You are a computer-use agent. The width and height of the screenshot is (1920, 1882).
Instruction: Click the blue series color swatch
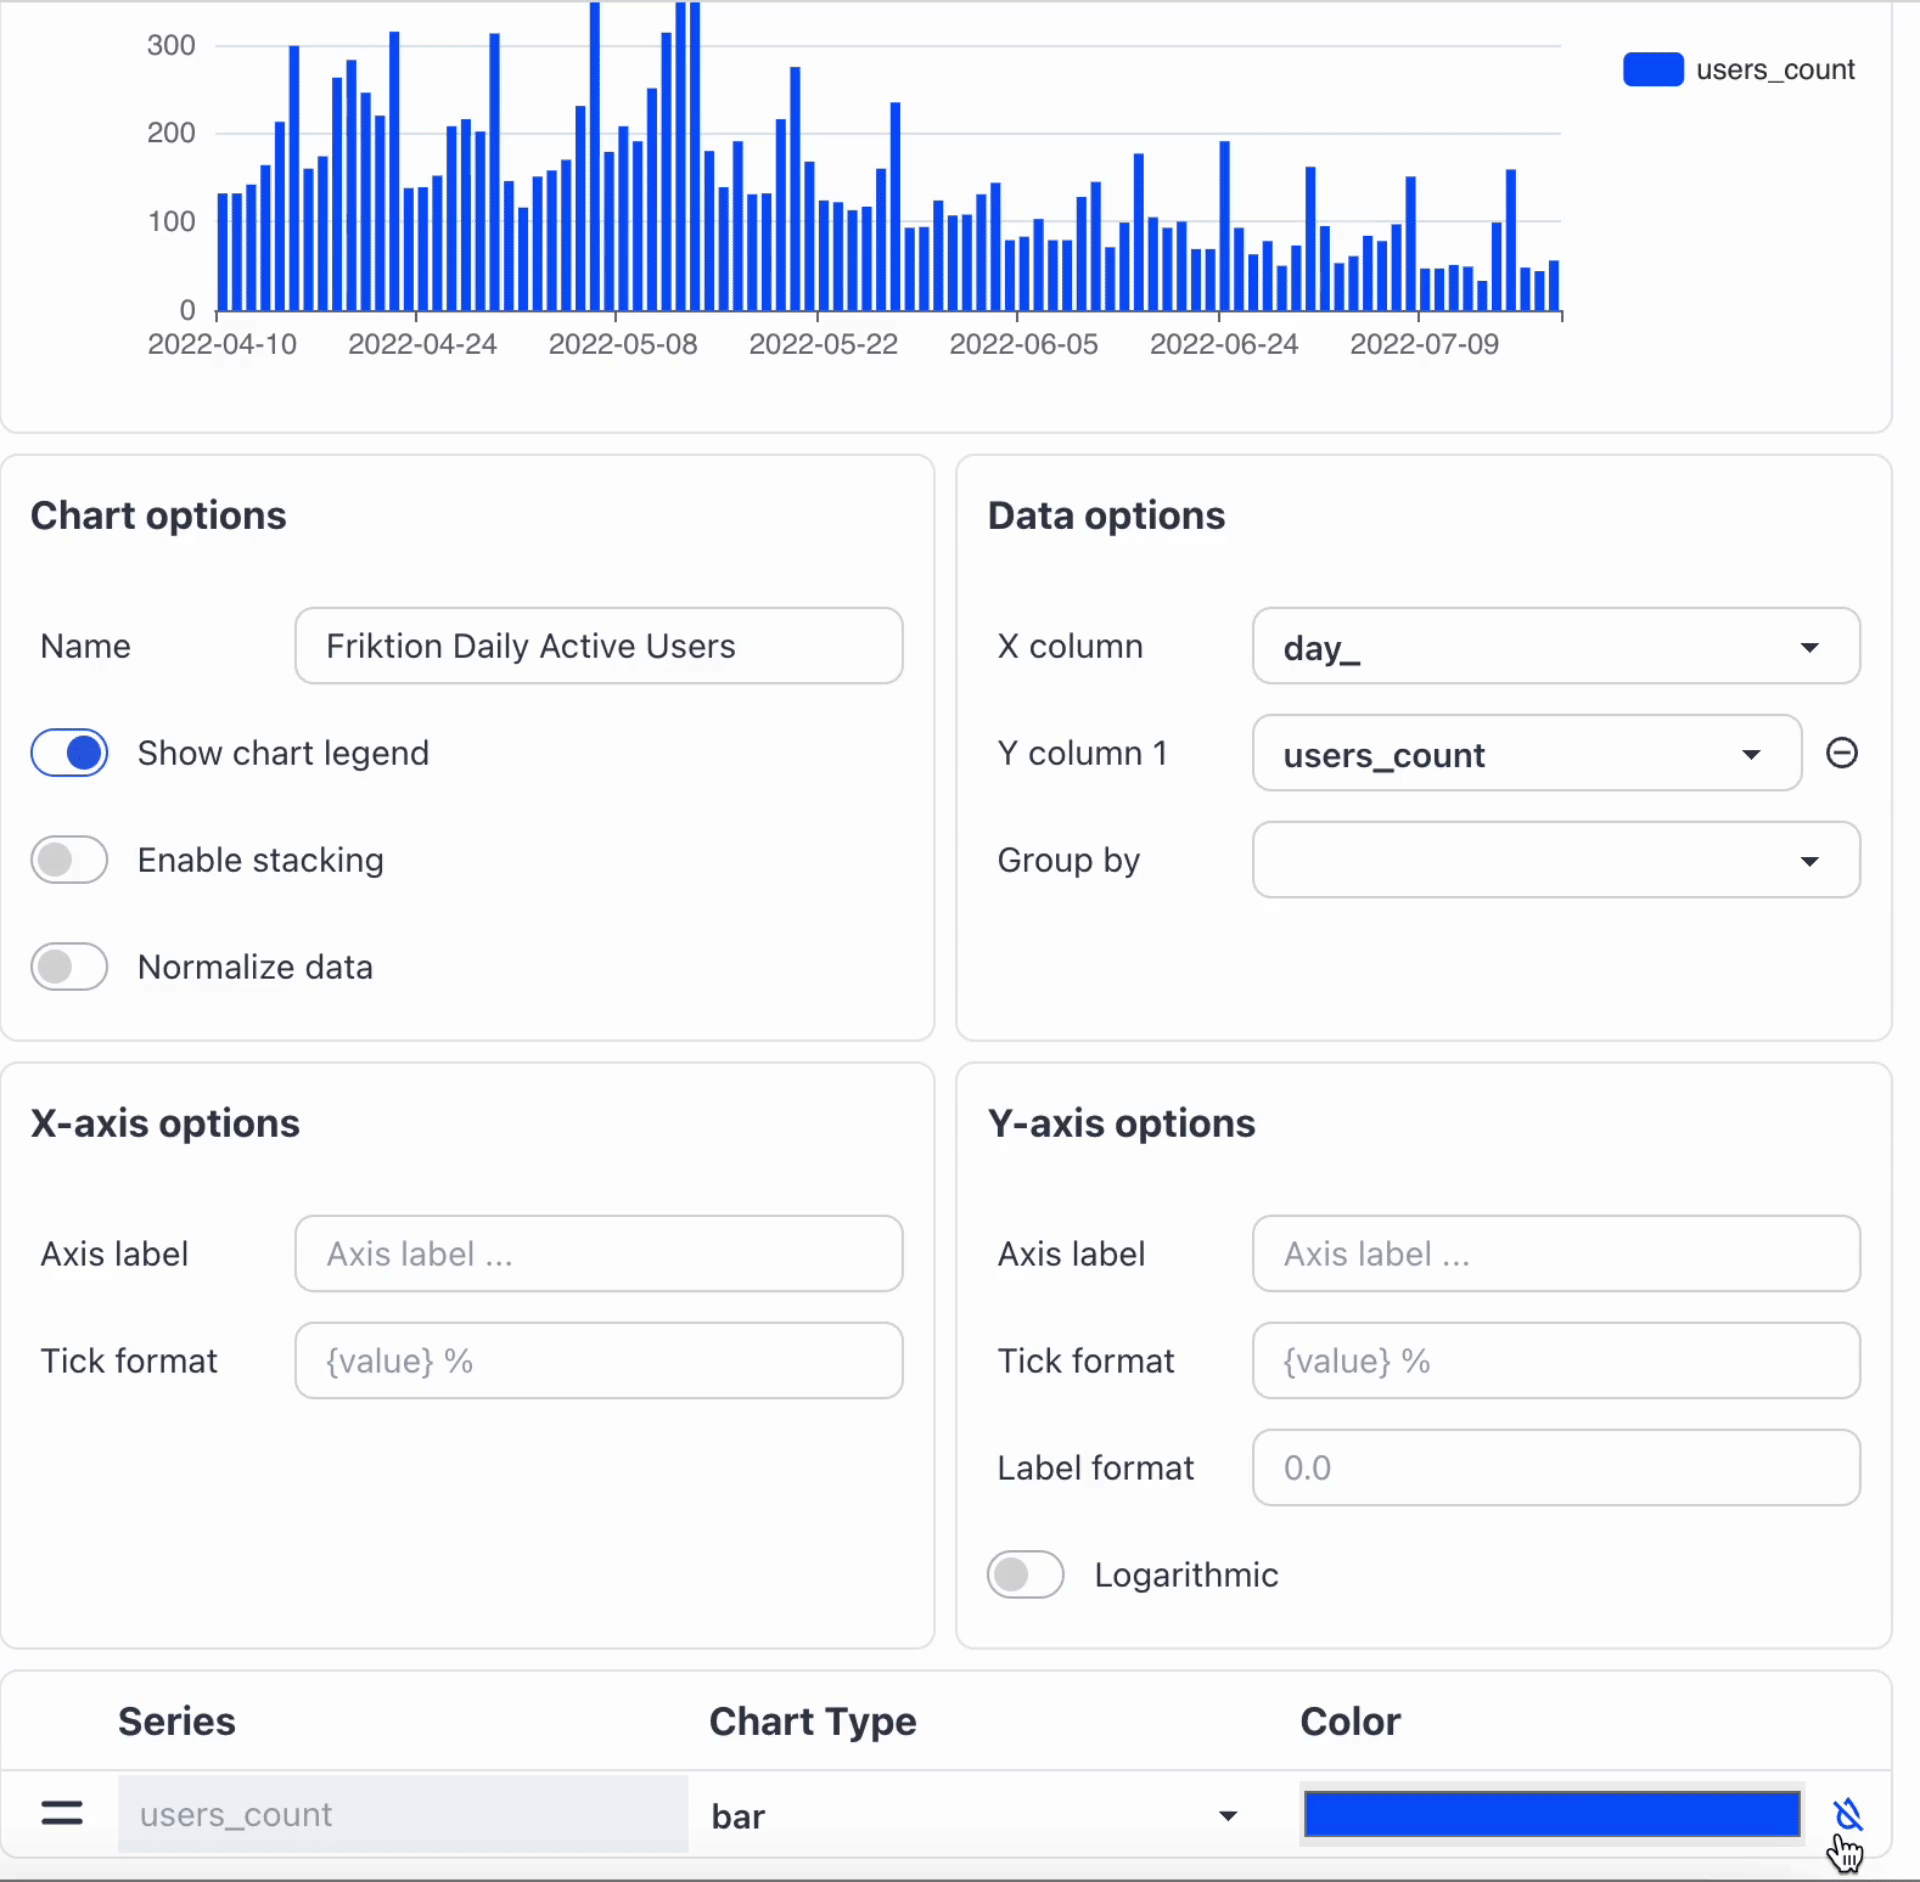[x=1551, y=1814]
